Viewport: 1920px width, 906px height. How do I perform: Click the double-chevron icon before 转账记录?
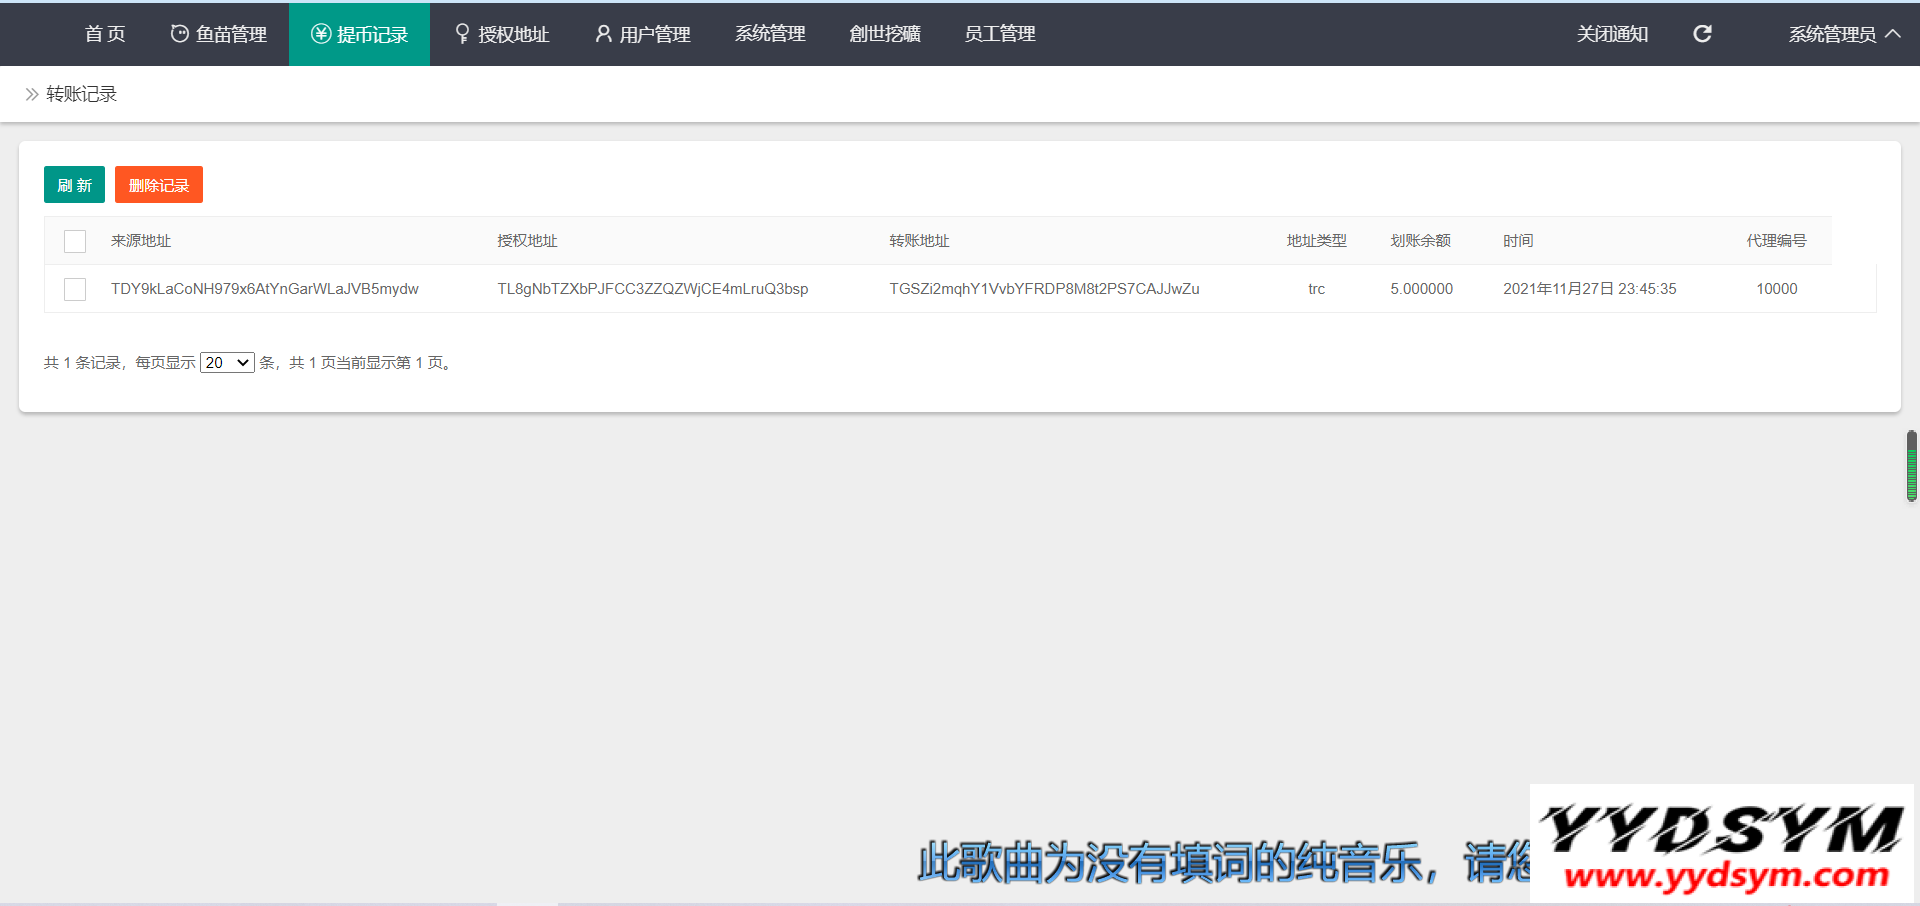(x=32, y=94)
